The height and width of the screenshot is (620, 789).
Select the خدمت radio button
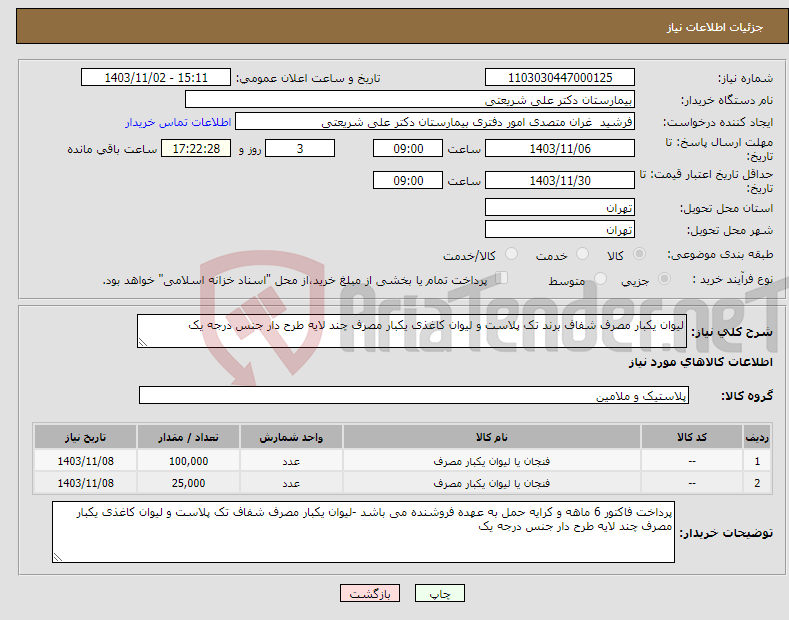[582, 254]
